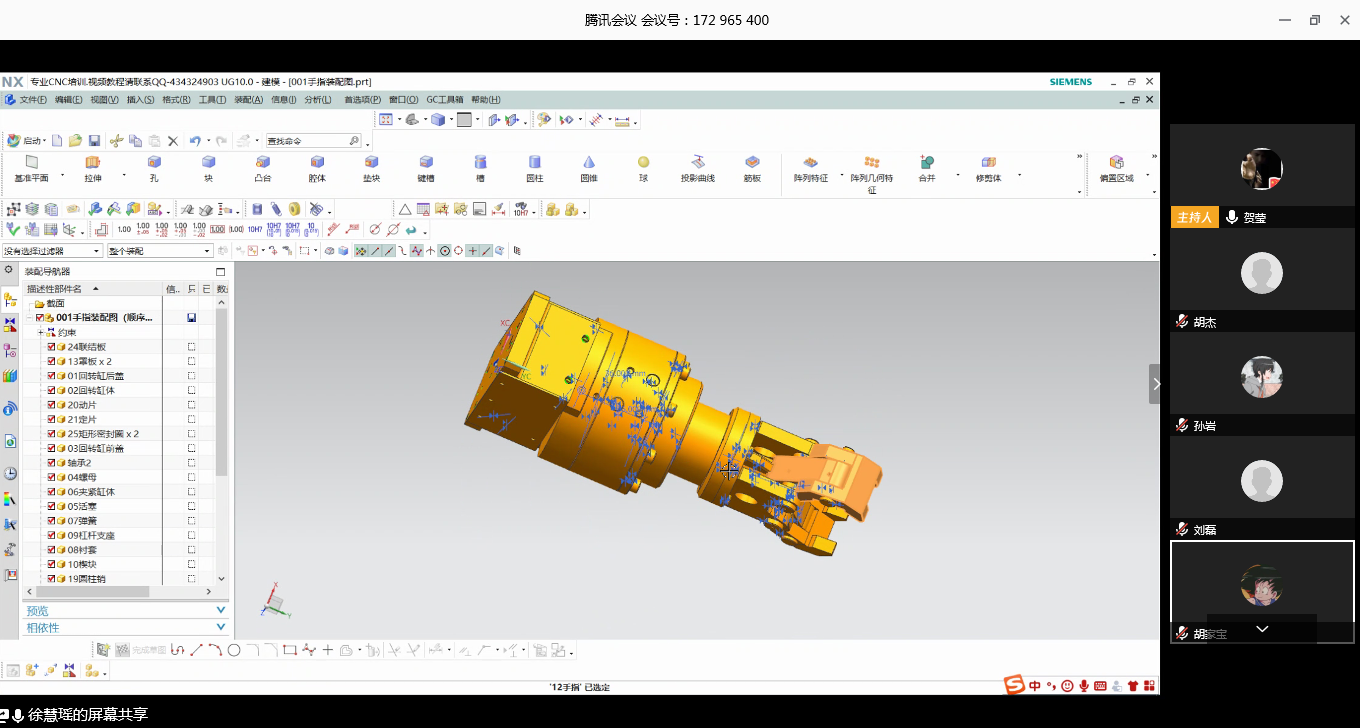Click the 球 (Sphere) primitive icon
The width and height of the screenshot is (1360, 728).
click(643, 163)
